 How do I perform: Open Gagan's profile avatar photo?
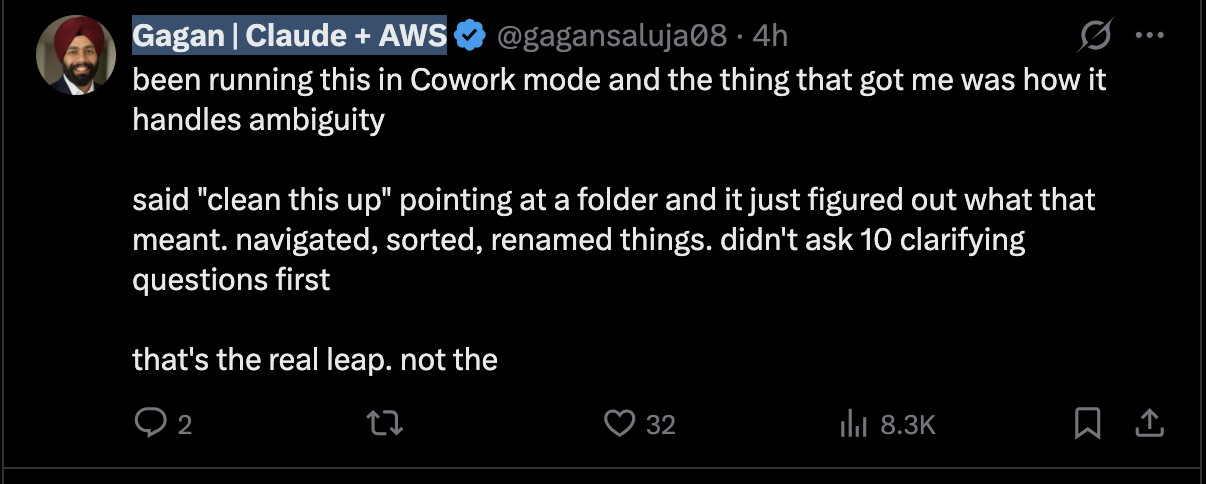(69, 55)
